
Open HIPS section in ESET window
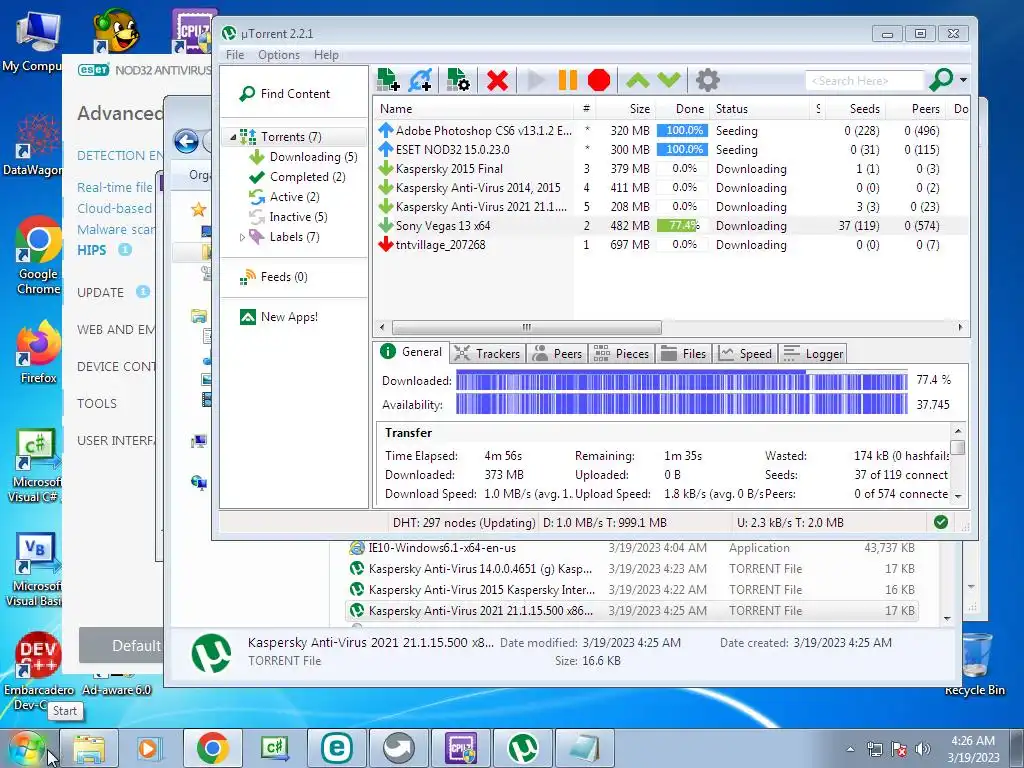coord(91,250)
